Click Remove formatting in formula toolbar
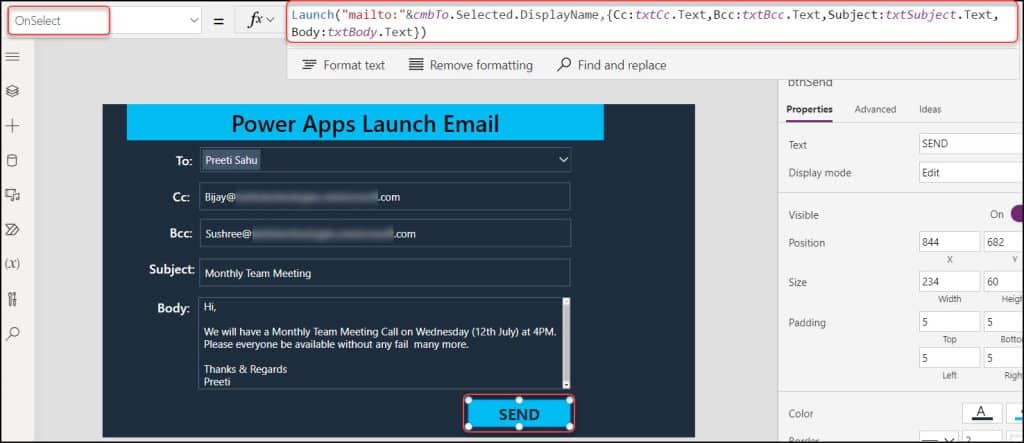The image size is (1024, 443). click(x=471, y=65)
